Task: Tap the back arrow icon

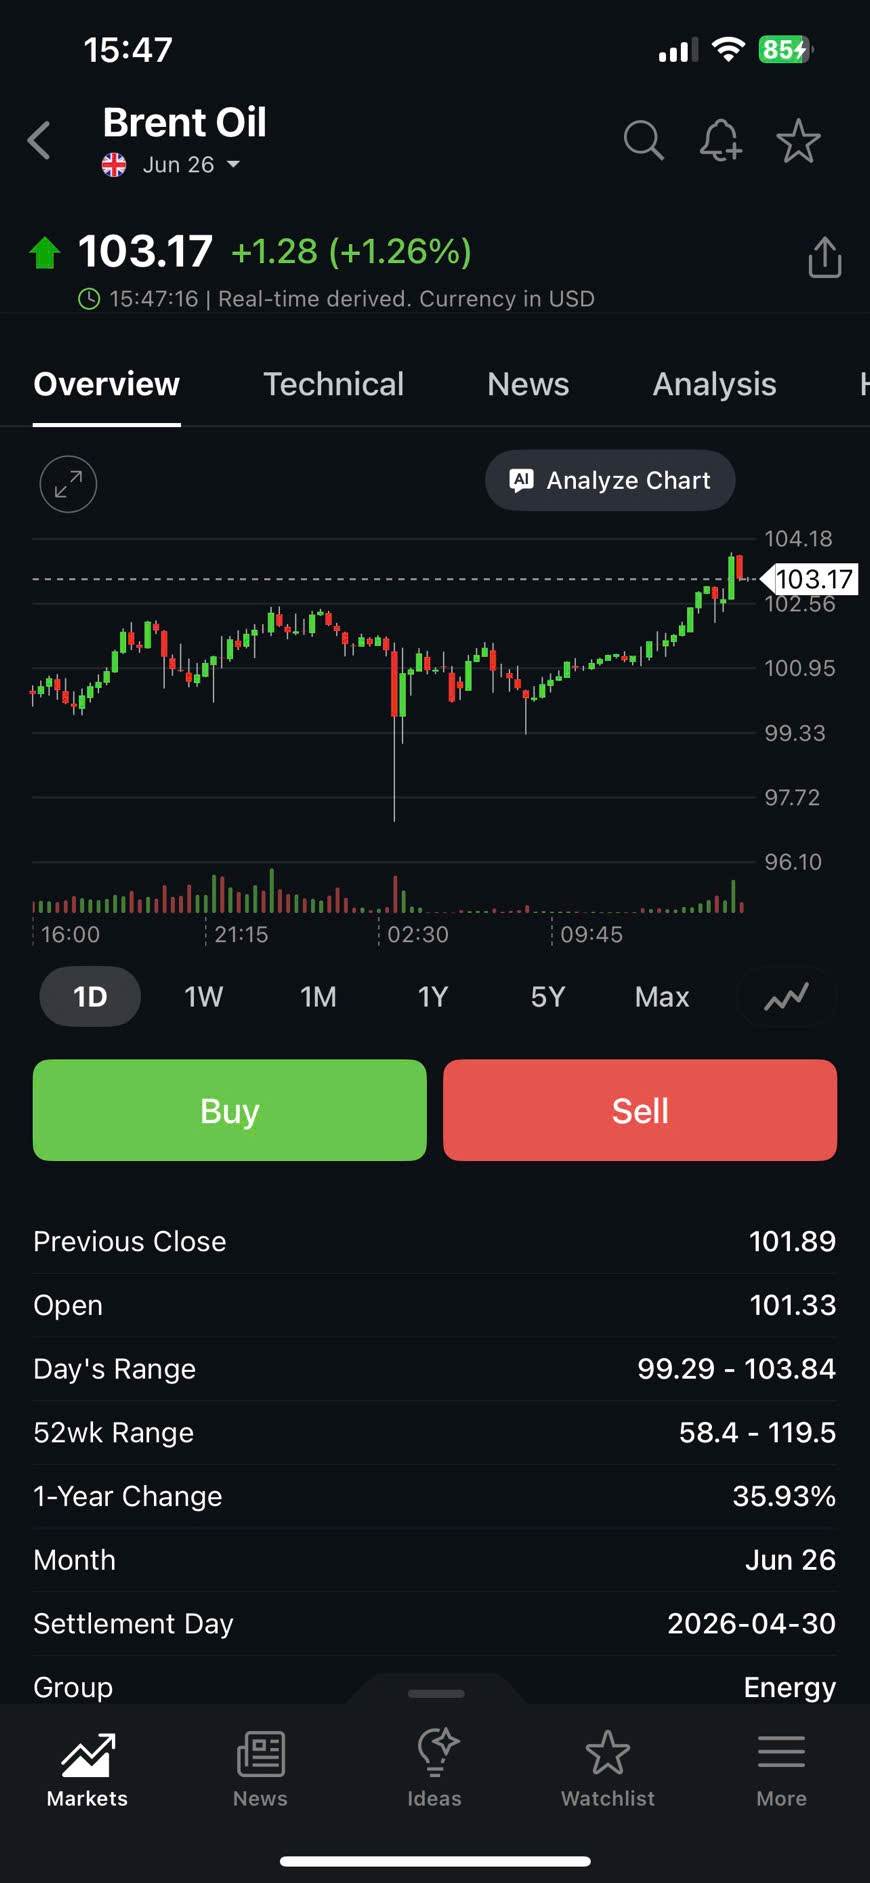Action: click(40, 141)
